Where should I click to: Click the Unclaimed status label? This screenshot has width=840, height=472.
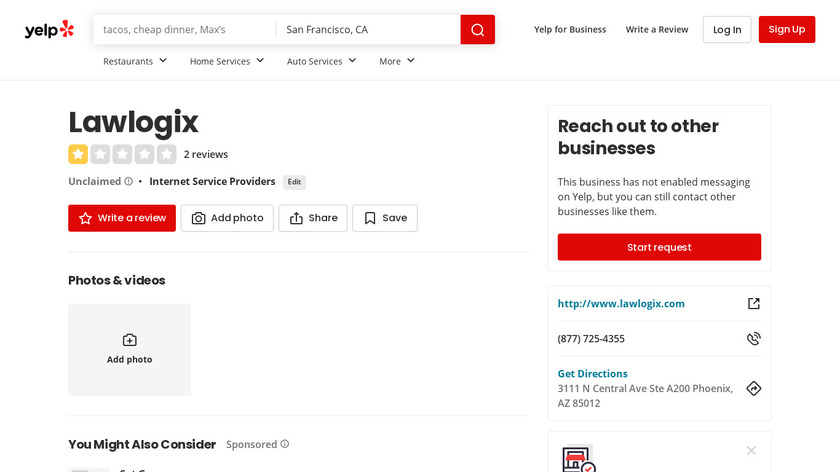(94, 182)
